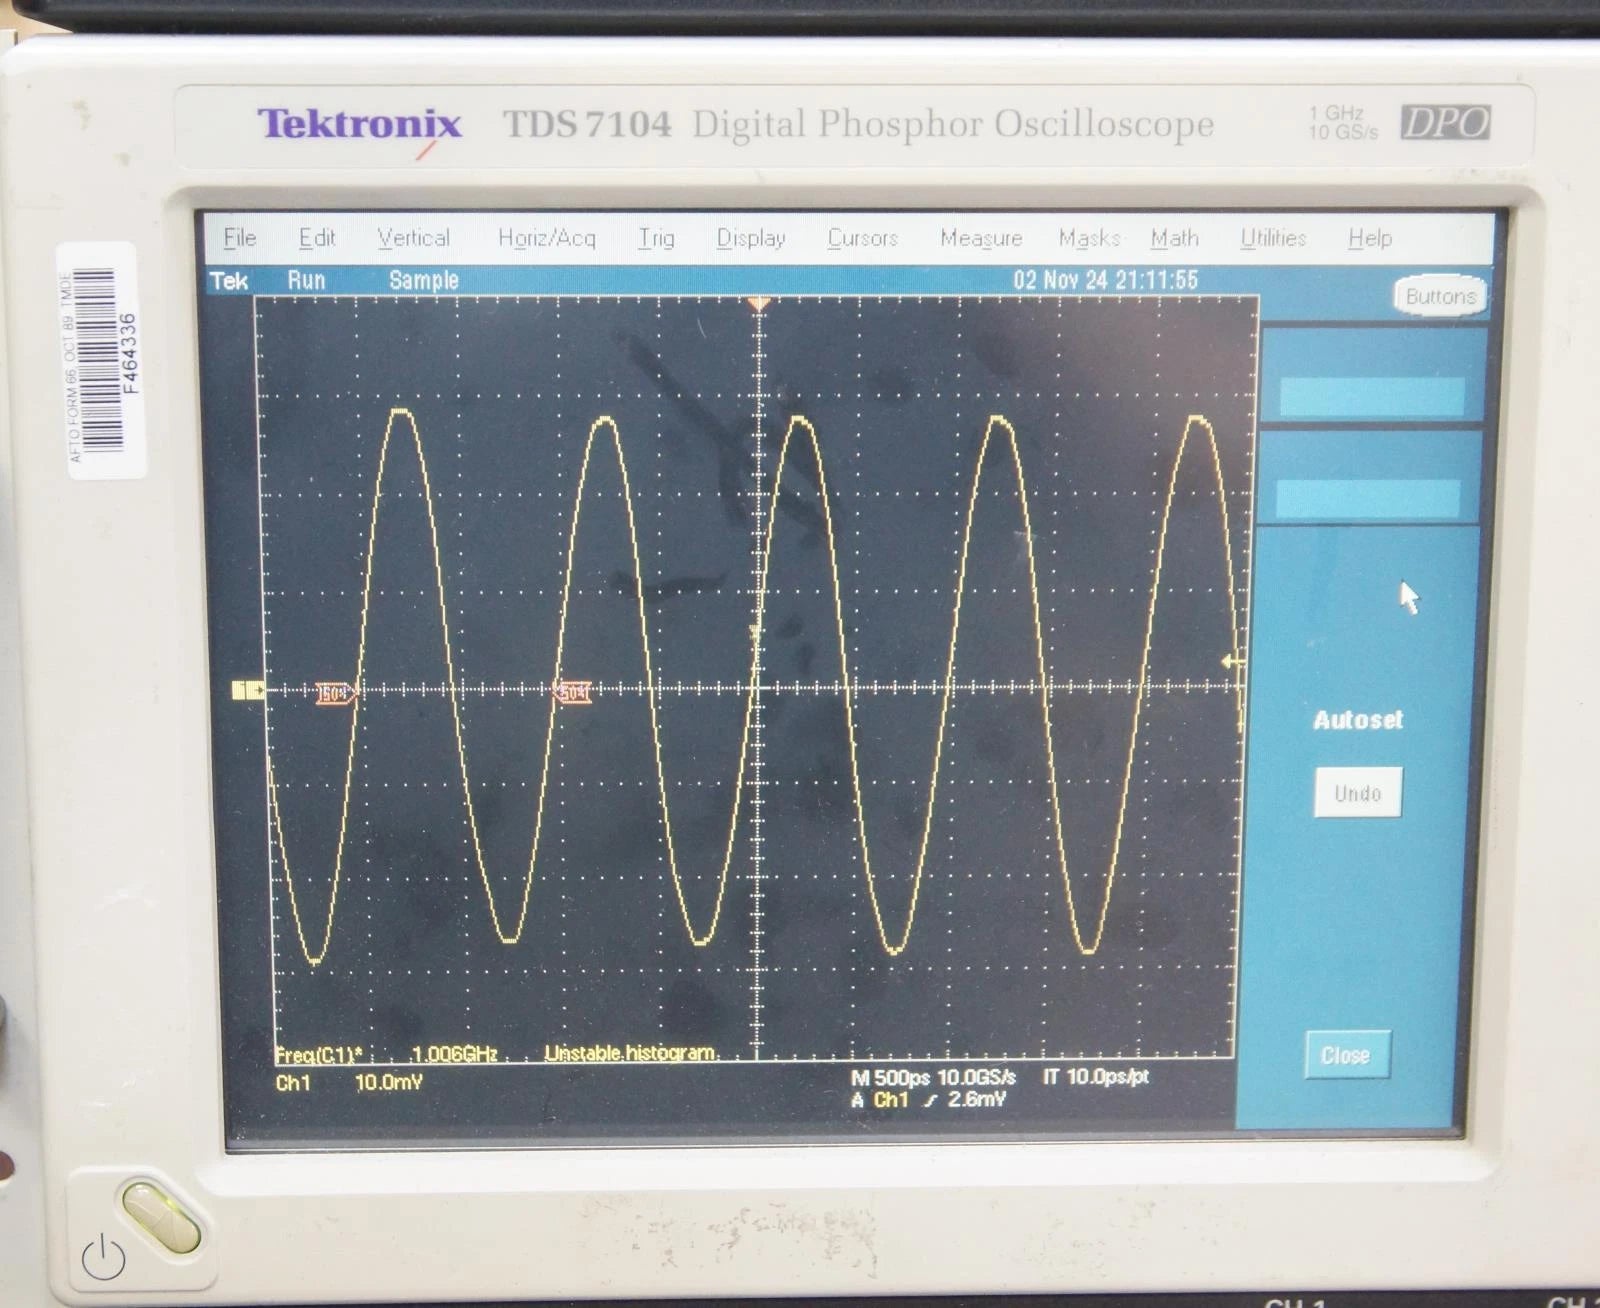Open the Edit menu
Image resolution: width=1600 pixels, height=1308 pixels.
[317, 238]
